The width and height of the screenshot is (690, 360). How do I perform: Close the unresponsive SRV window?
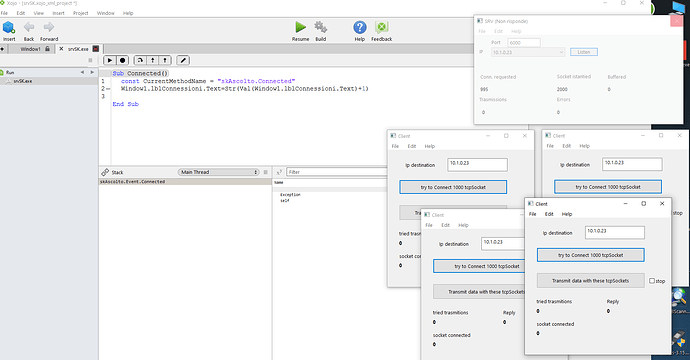[x=676, y=21]
